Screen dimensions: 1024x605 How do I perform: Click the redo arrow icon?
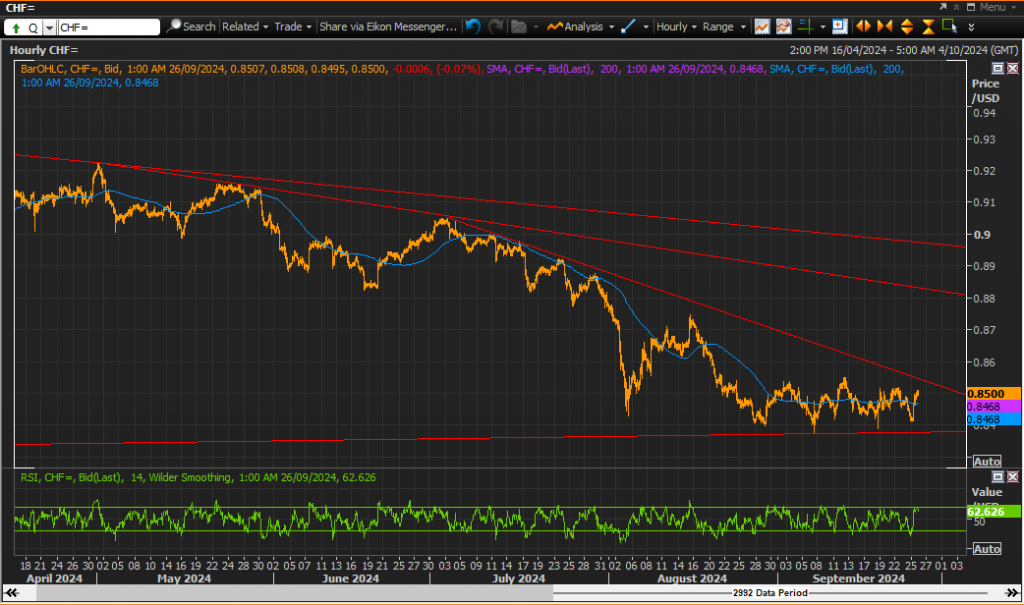tap(496, 27)
